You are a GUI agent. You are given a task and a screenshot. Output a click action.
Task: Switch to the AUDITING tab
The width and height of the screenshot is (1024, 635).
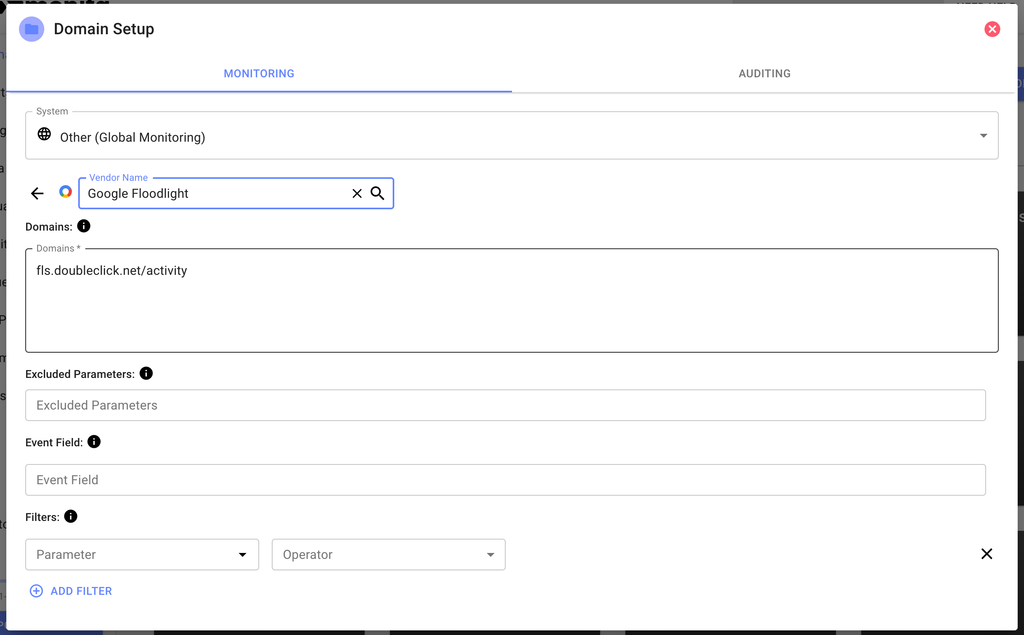tap(764, 73)
